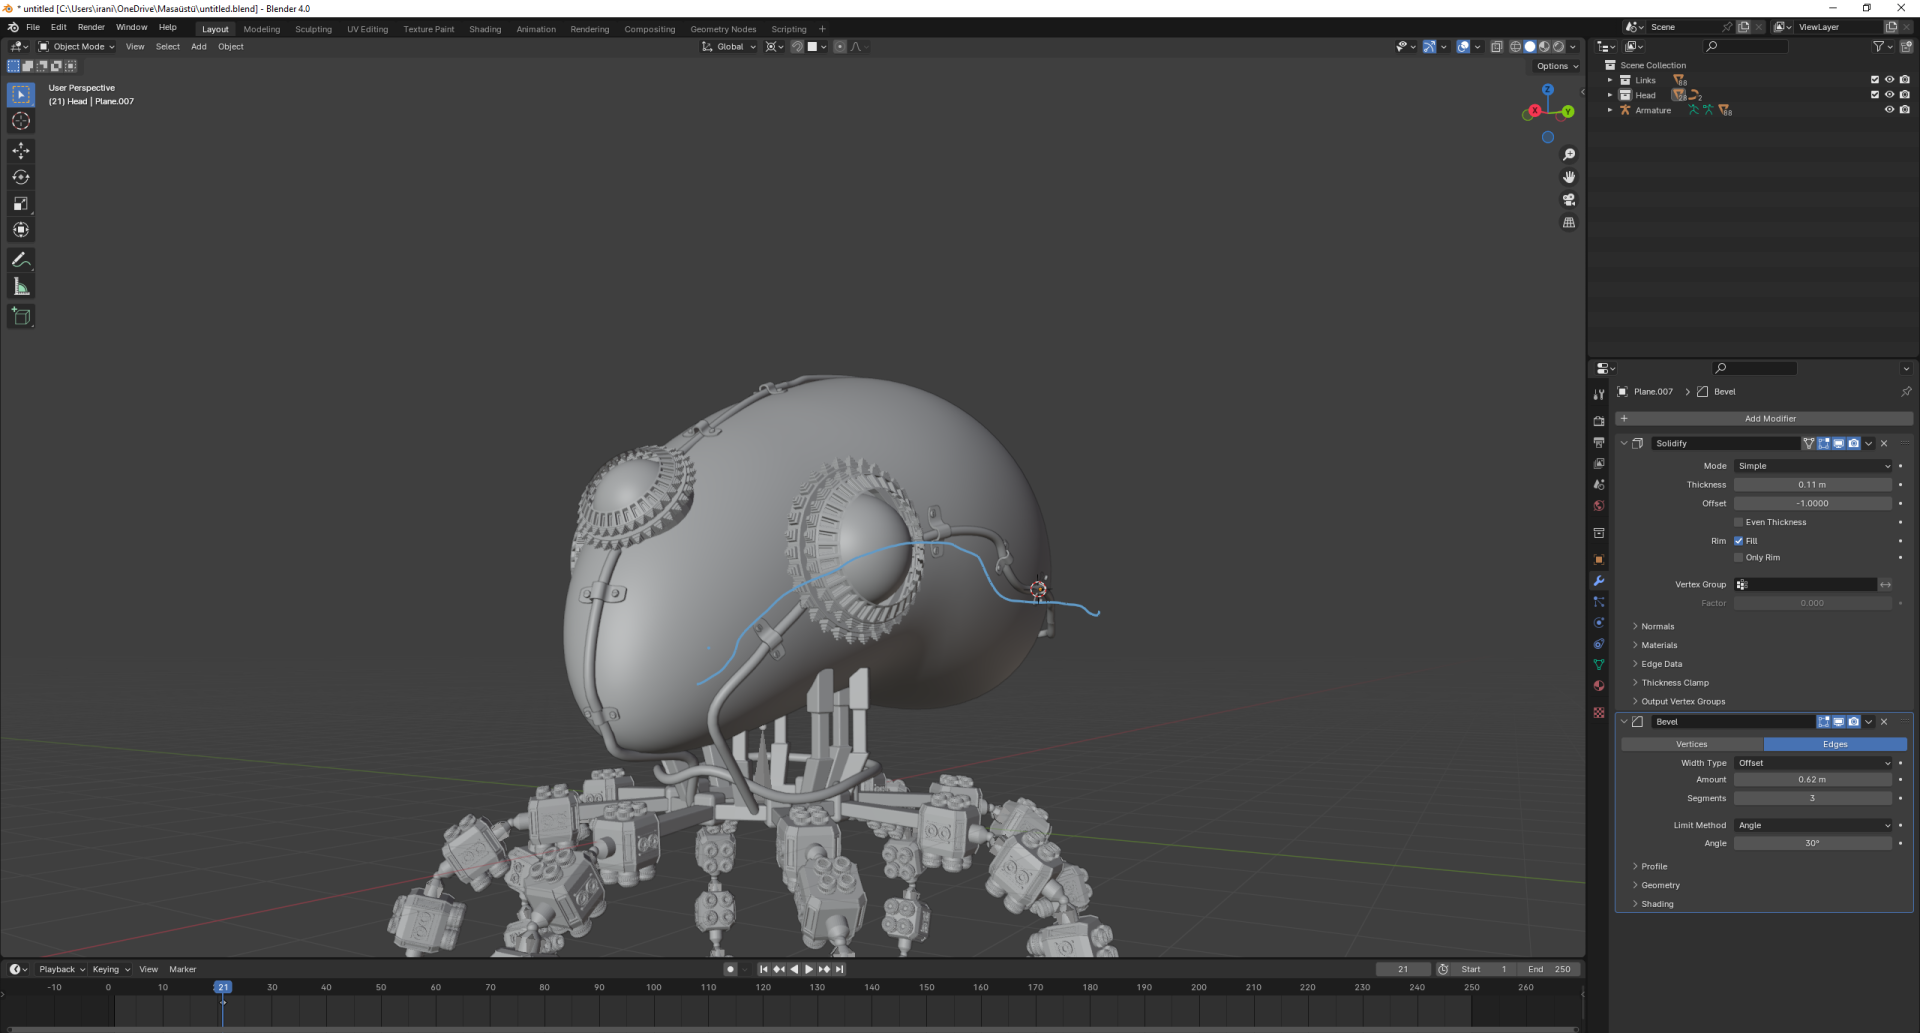The image size is (1920, 1033).
Task: Switch to solid viewport shading
Action: tap(1530, 47)
